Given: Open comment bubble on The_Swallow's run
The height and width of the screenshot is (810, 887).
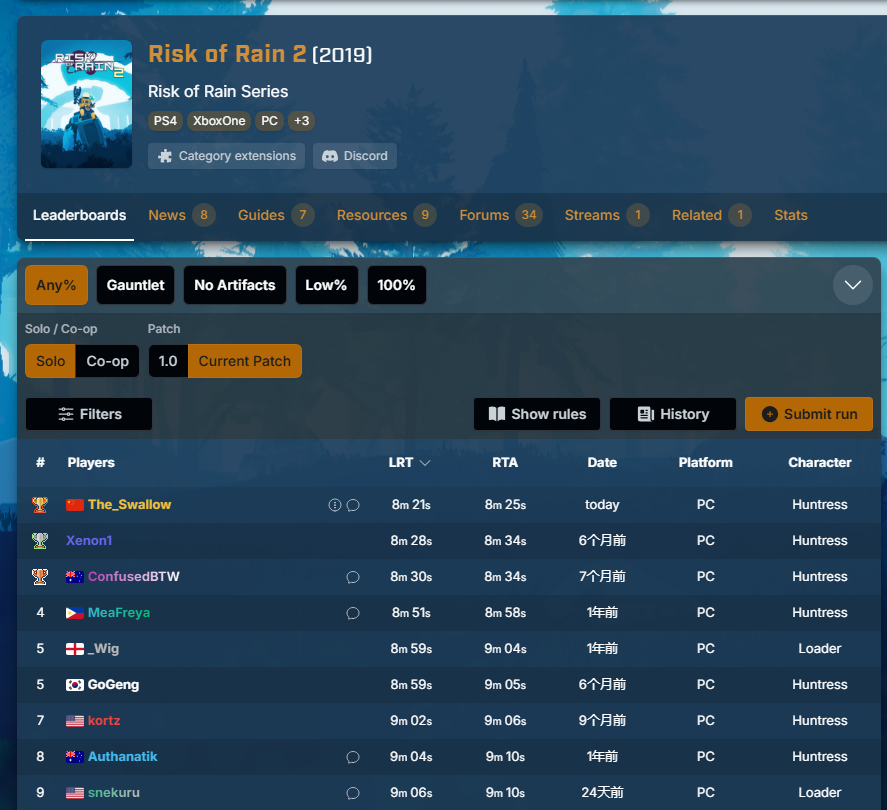Looking at the screenshot, I should pyautogui.click(x=353, y=505).
